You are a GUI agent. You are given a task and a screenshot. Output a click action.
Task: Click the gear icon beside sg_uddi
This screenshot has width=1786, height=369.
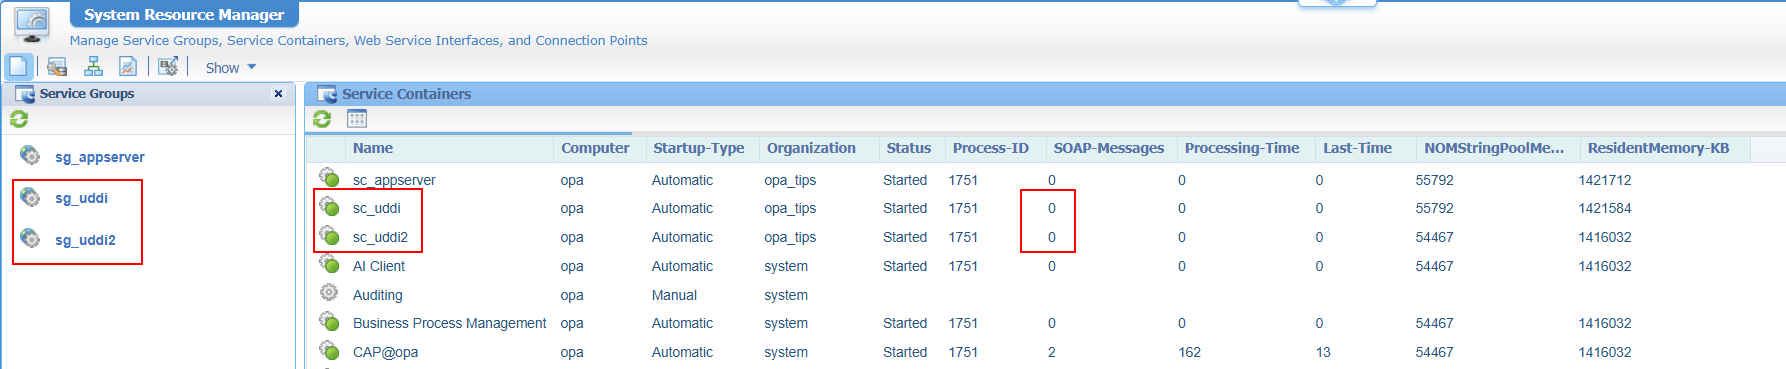pyautogui.click(x=31, y=197)
